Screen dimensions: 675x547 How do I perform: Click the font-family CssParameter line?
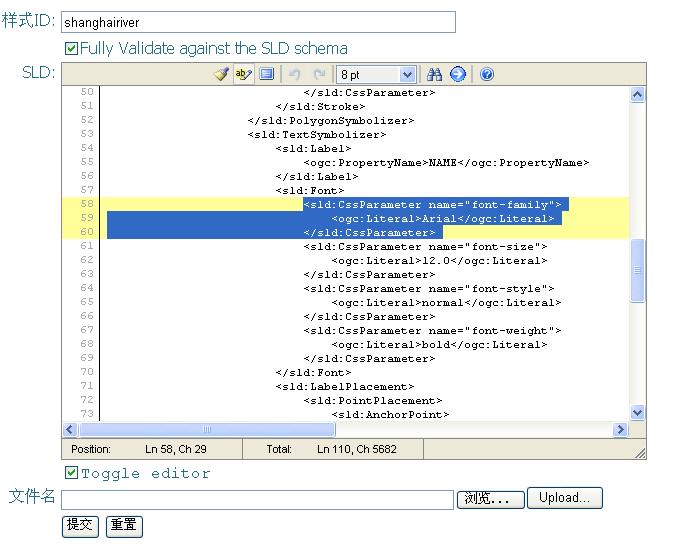tap(432, 205)
